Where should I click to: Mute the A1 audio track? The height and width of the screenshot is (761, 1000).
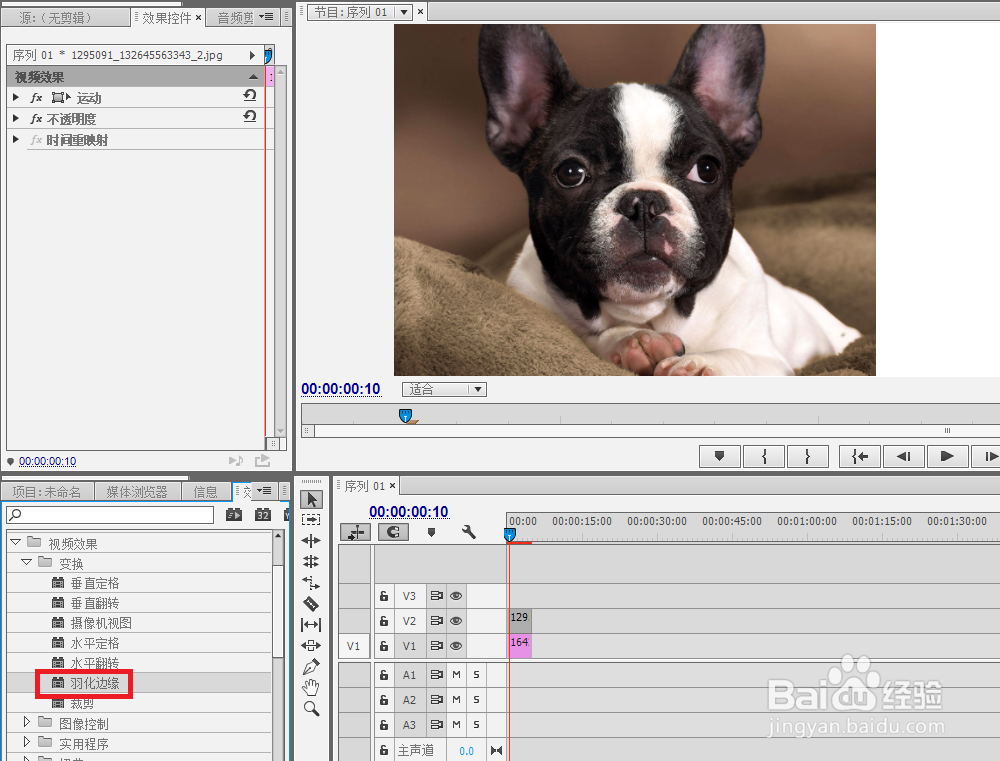[x=456, y=674]
